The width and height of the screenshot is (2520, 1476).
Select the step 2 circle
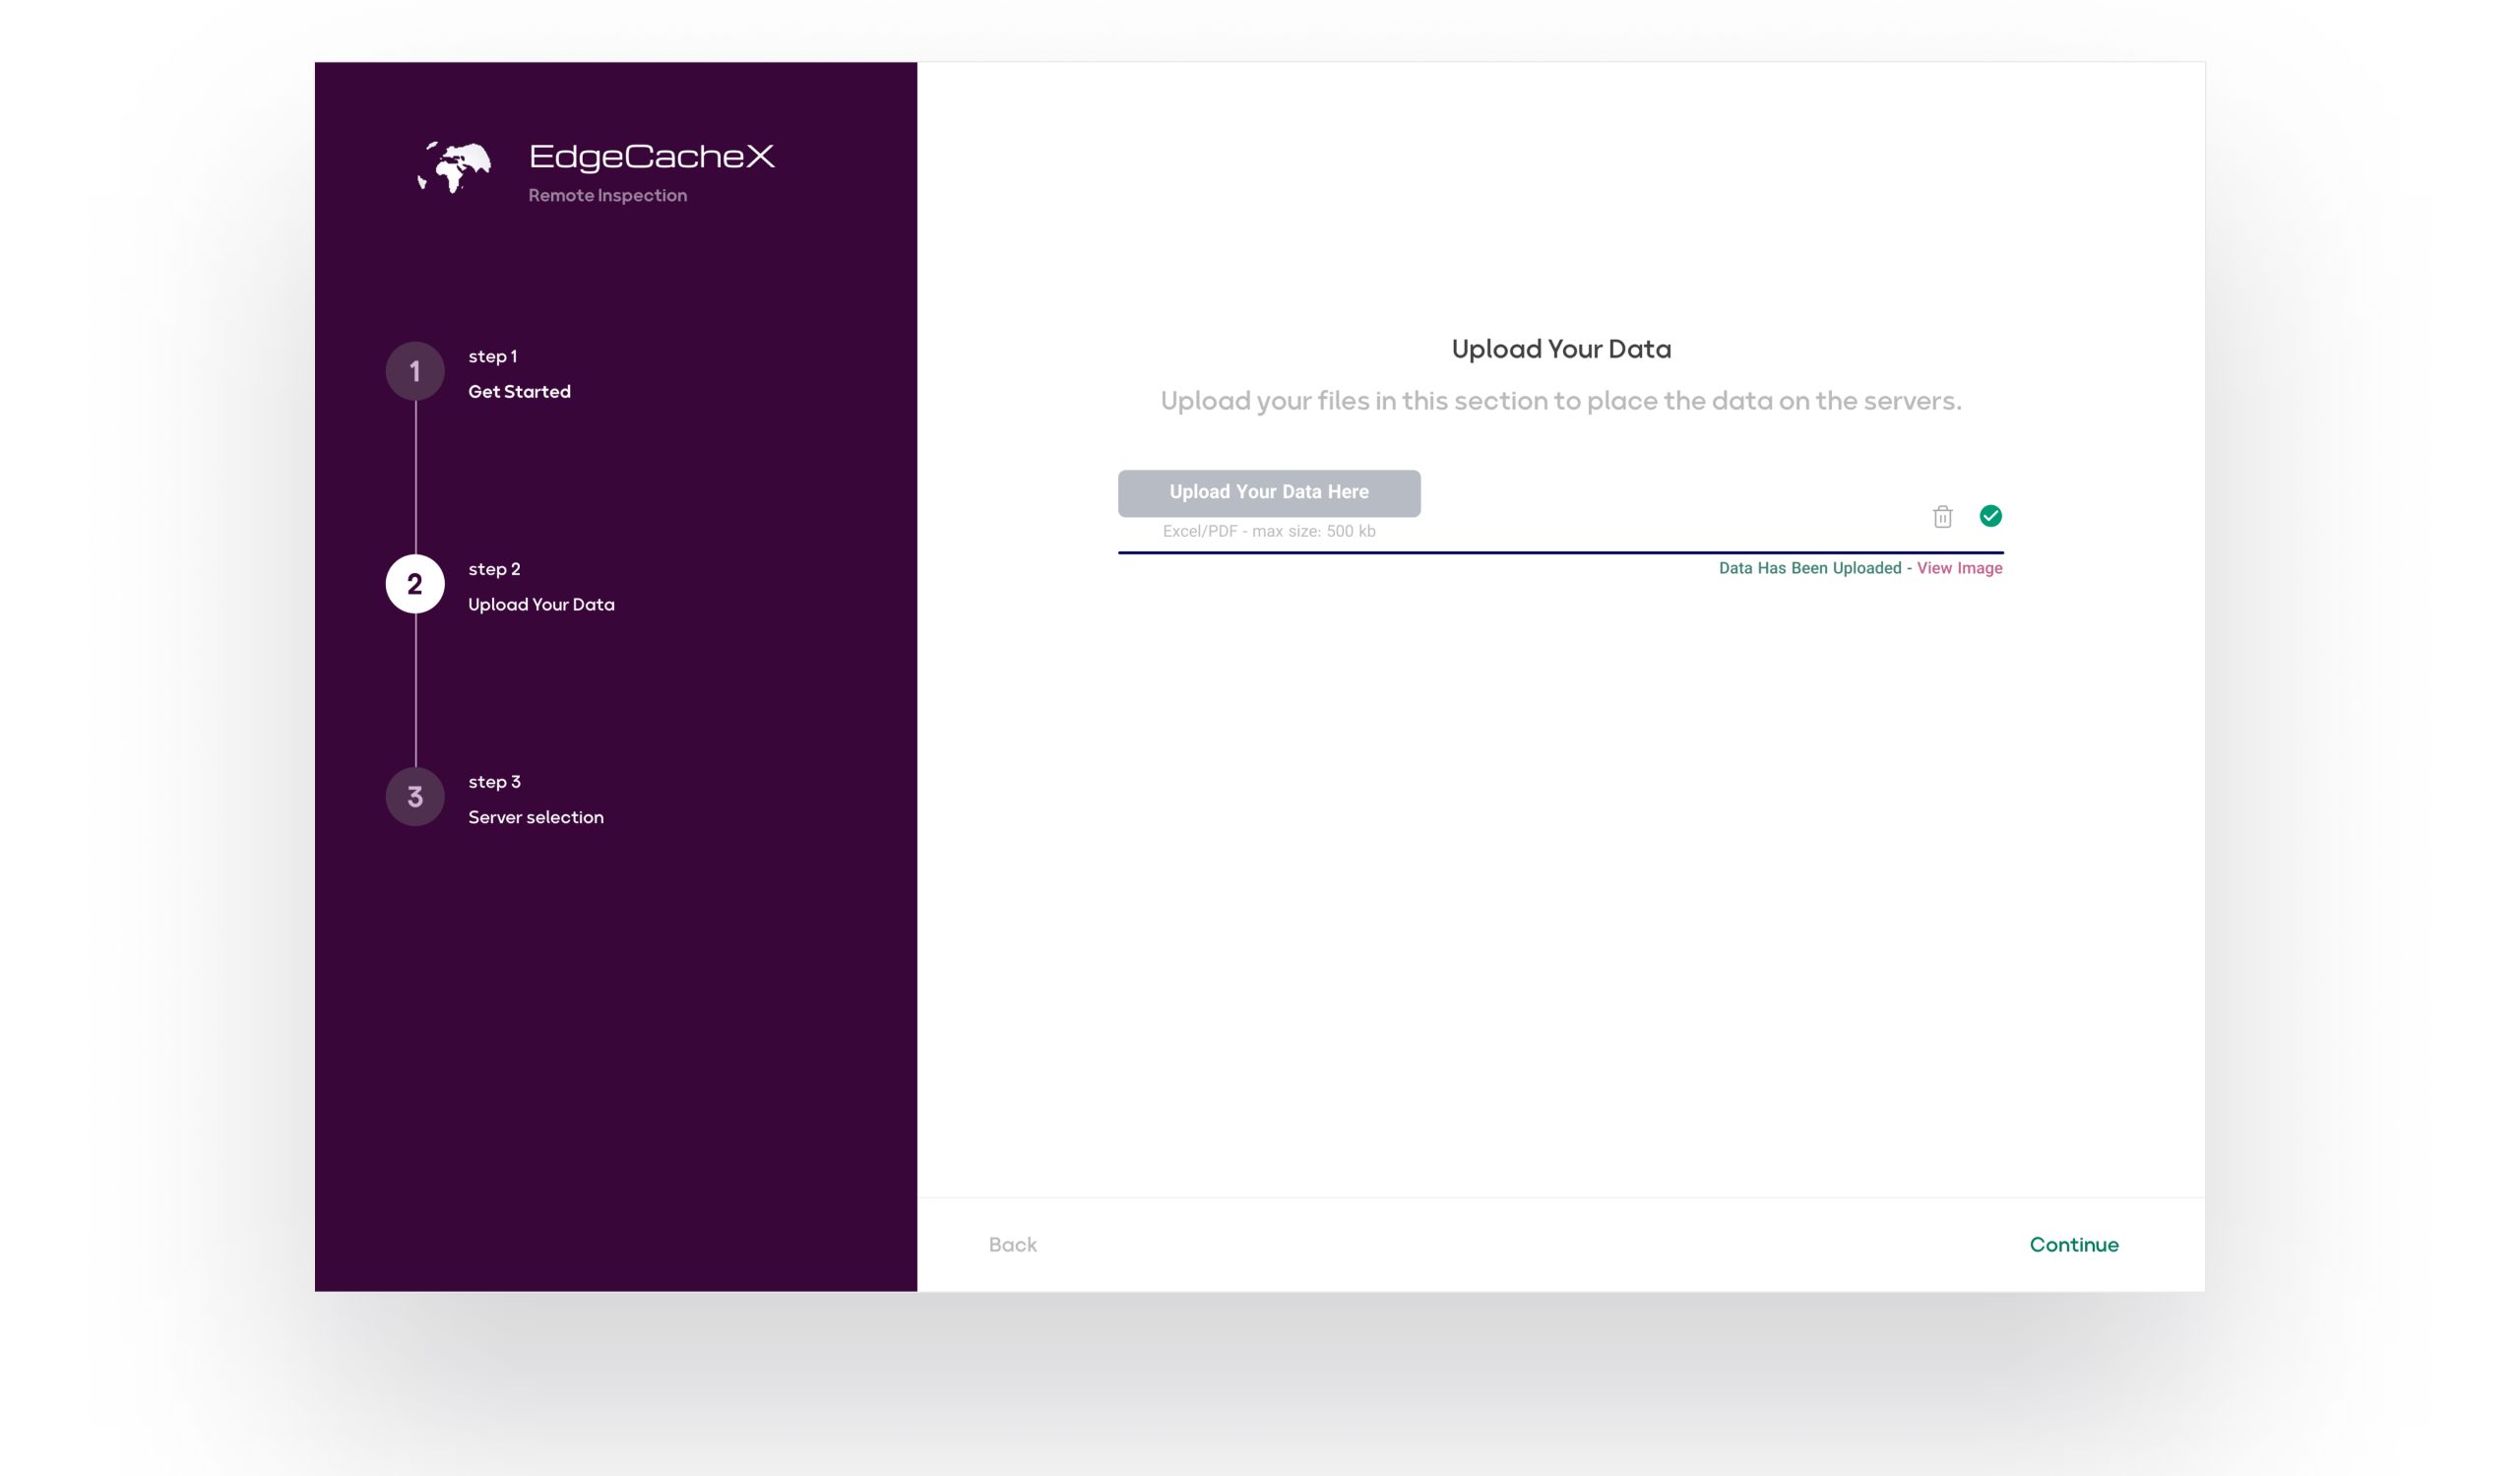click(x=415, y=584)
